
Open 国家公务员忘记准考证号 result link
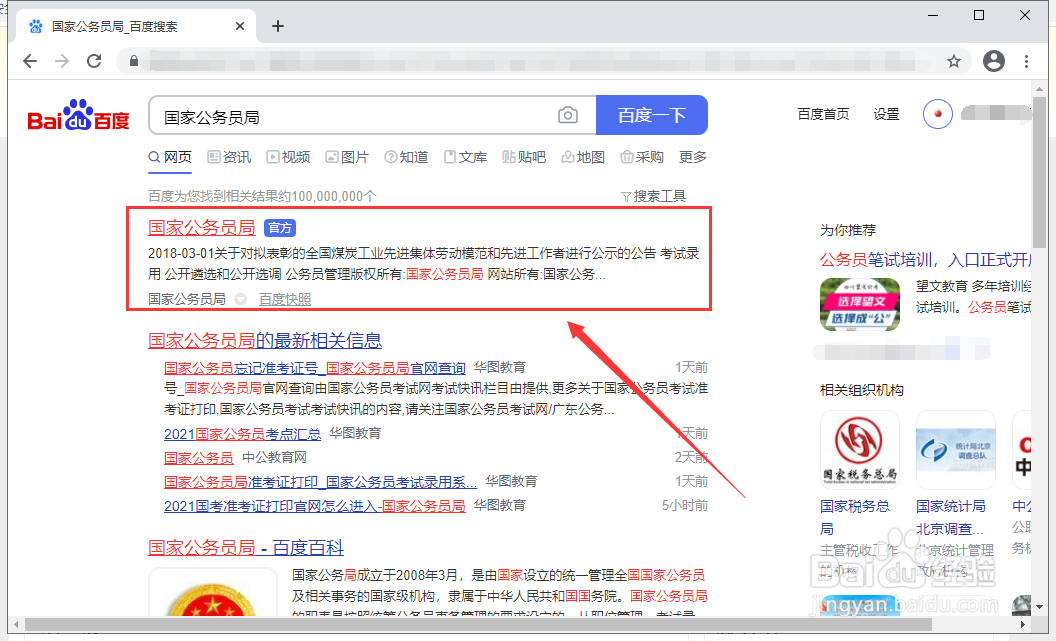click(x=315, y=368)
